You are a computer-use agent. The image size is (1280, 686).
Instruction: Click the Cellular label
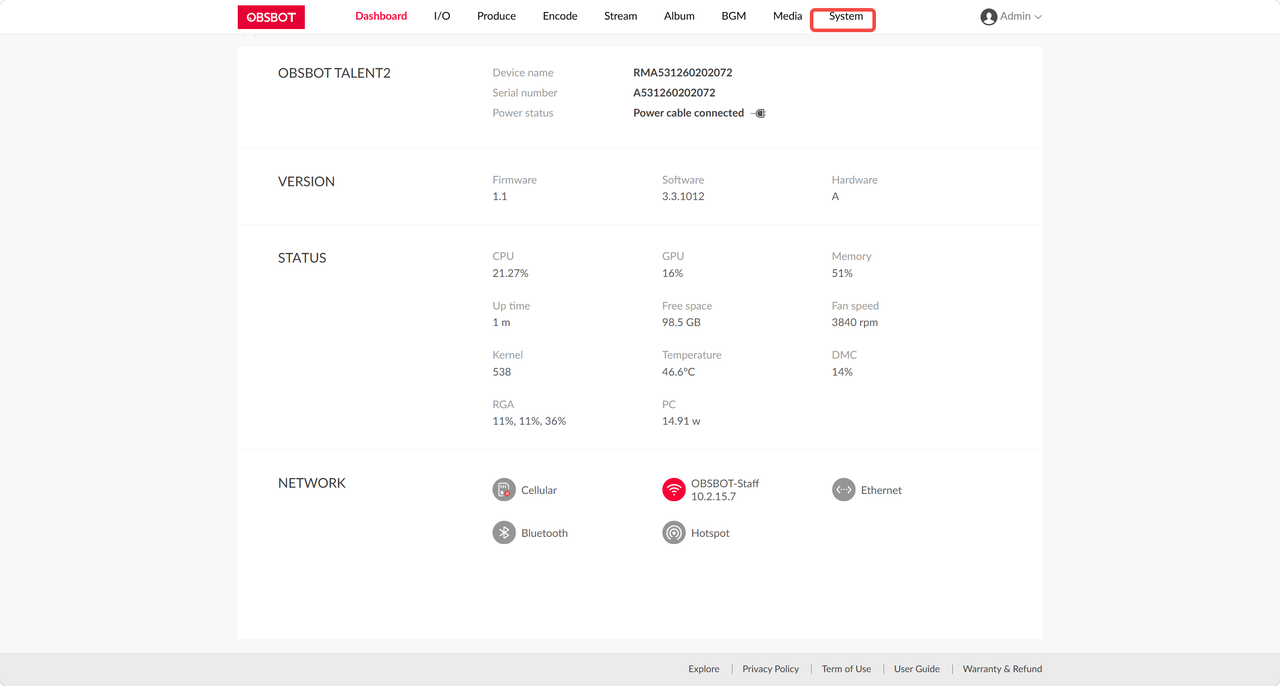click(x=539, y=490)
